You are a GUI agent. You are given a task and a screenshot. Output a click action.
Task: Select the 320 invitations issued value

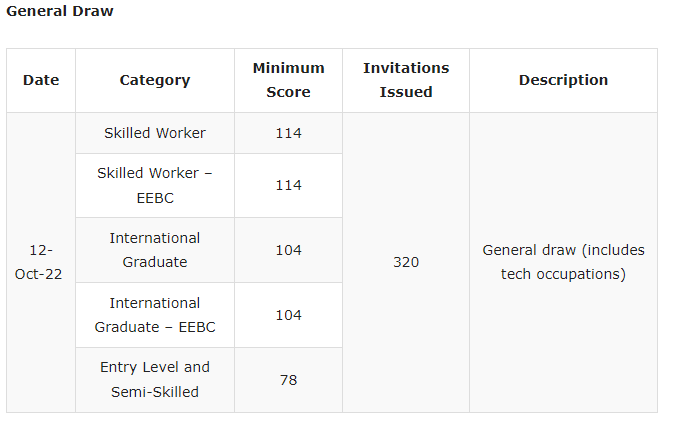tap(406, 262)
